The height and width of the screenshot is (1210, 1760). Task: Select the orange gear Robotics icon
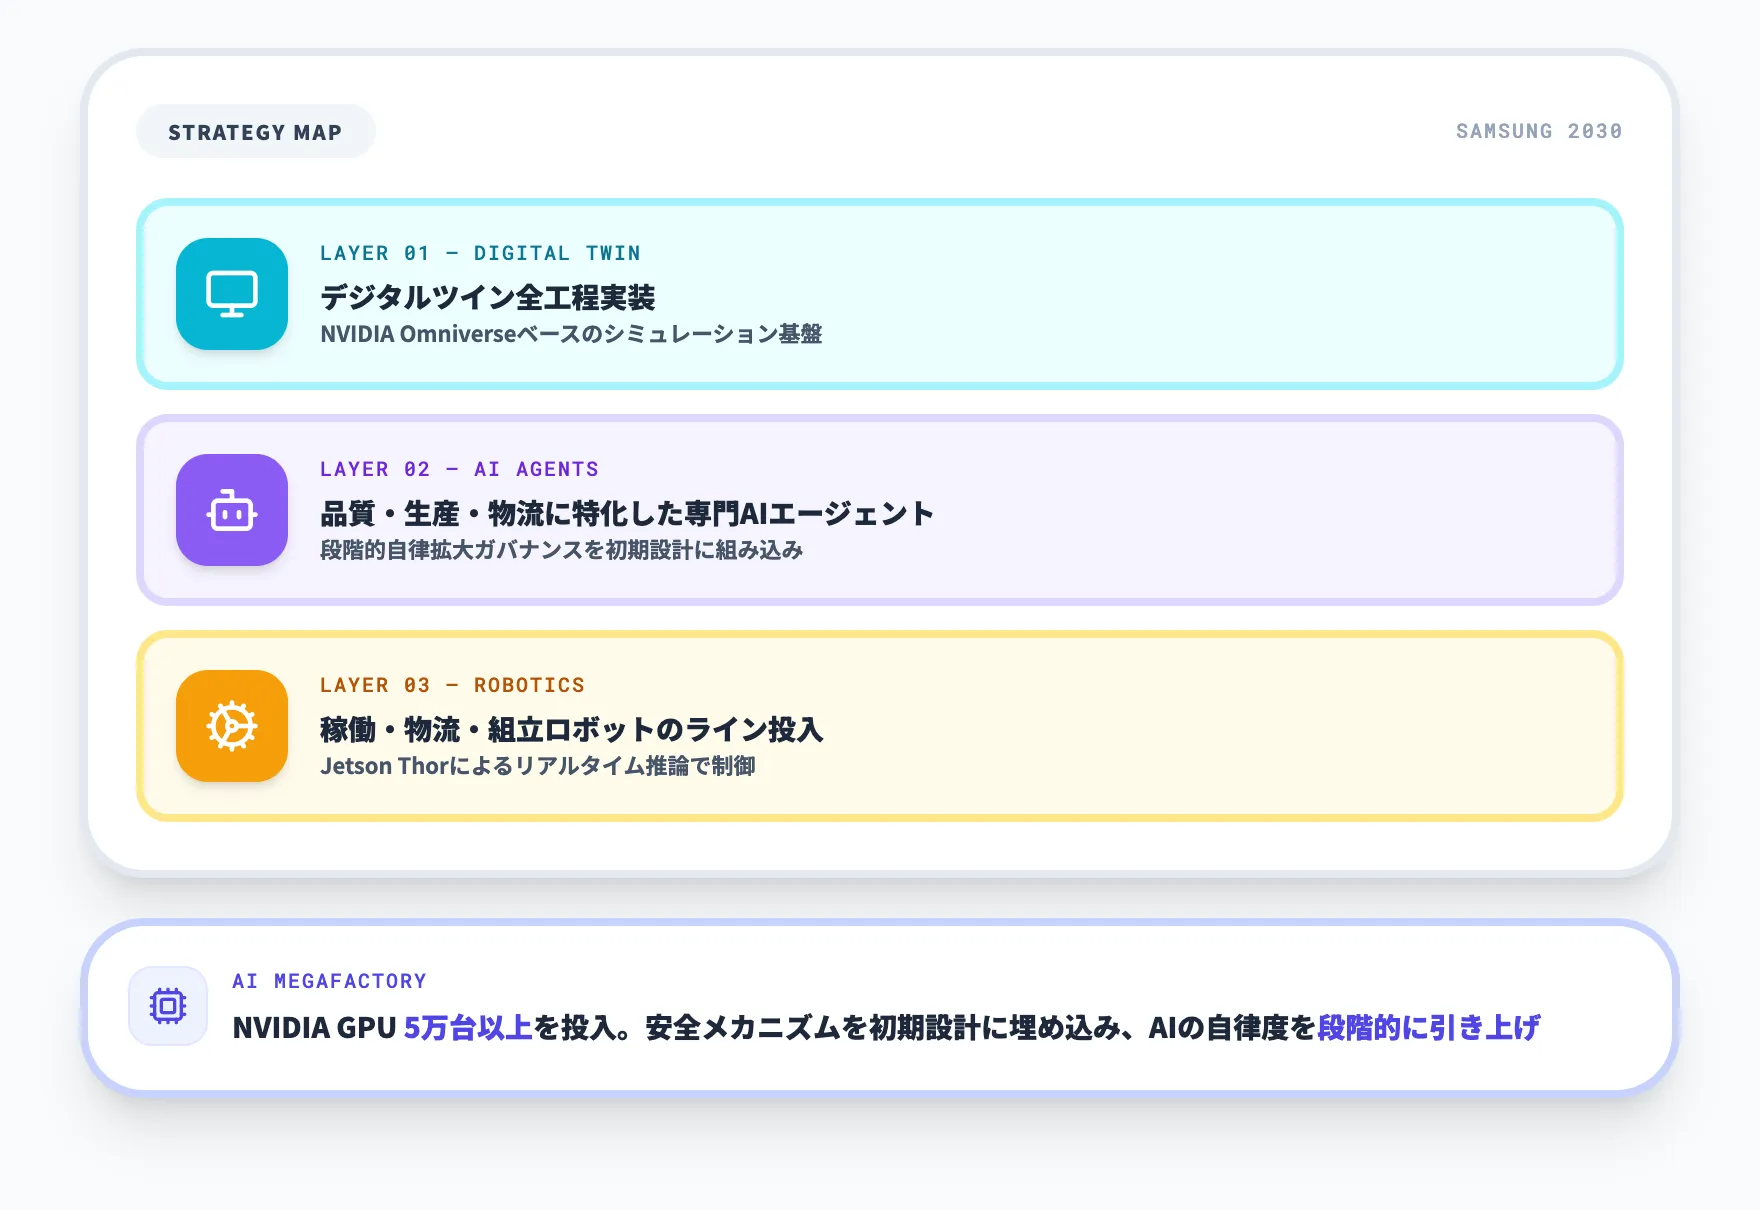pos(232,726)
